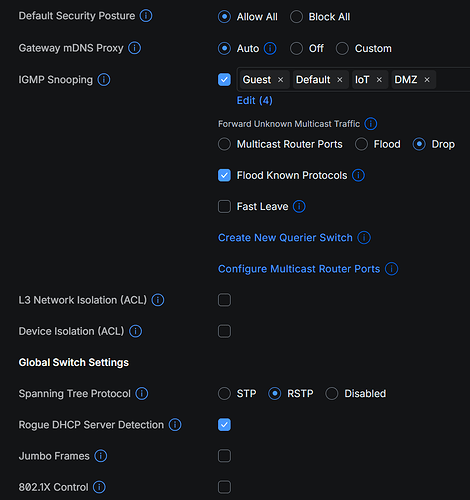Show Jumbo Frames info icon
The image size is (470, 500).
tap(101, 456)
